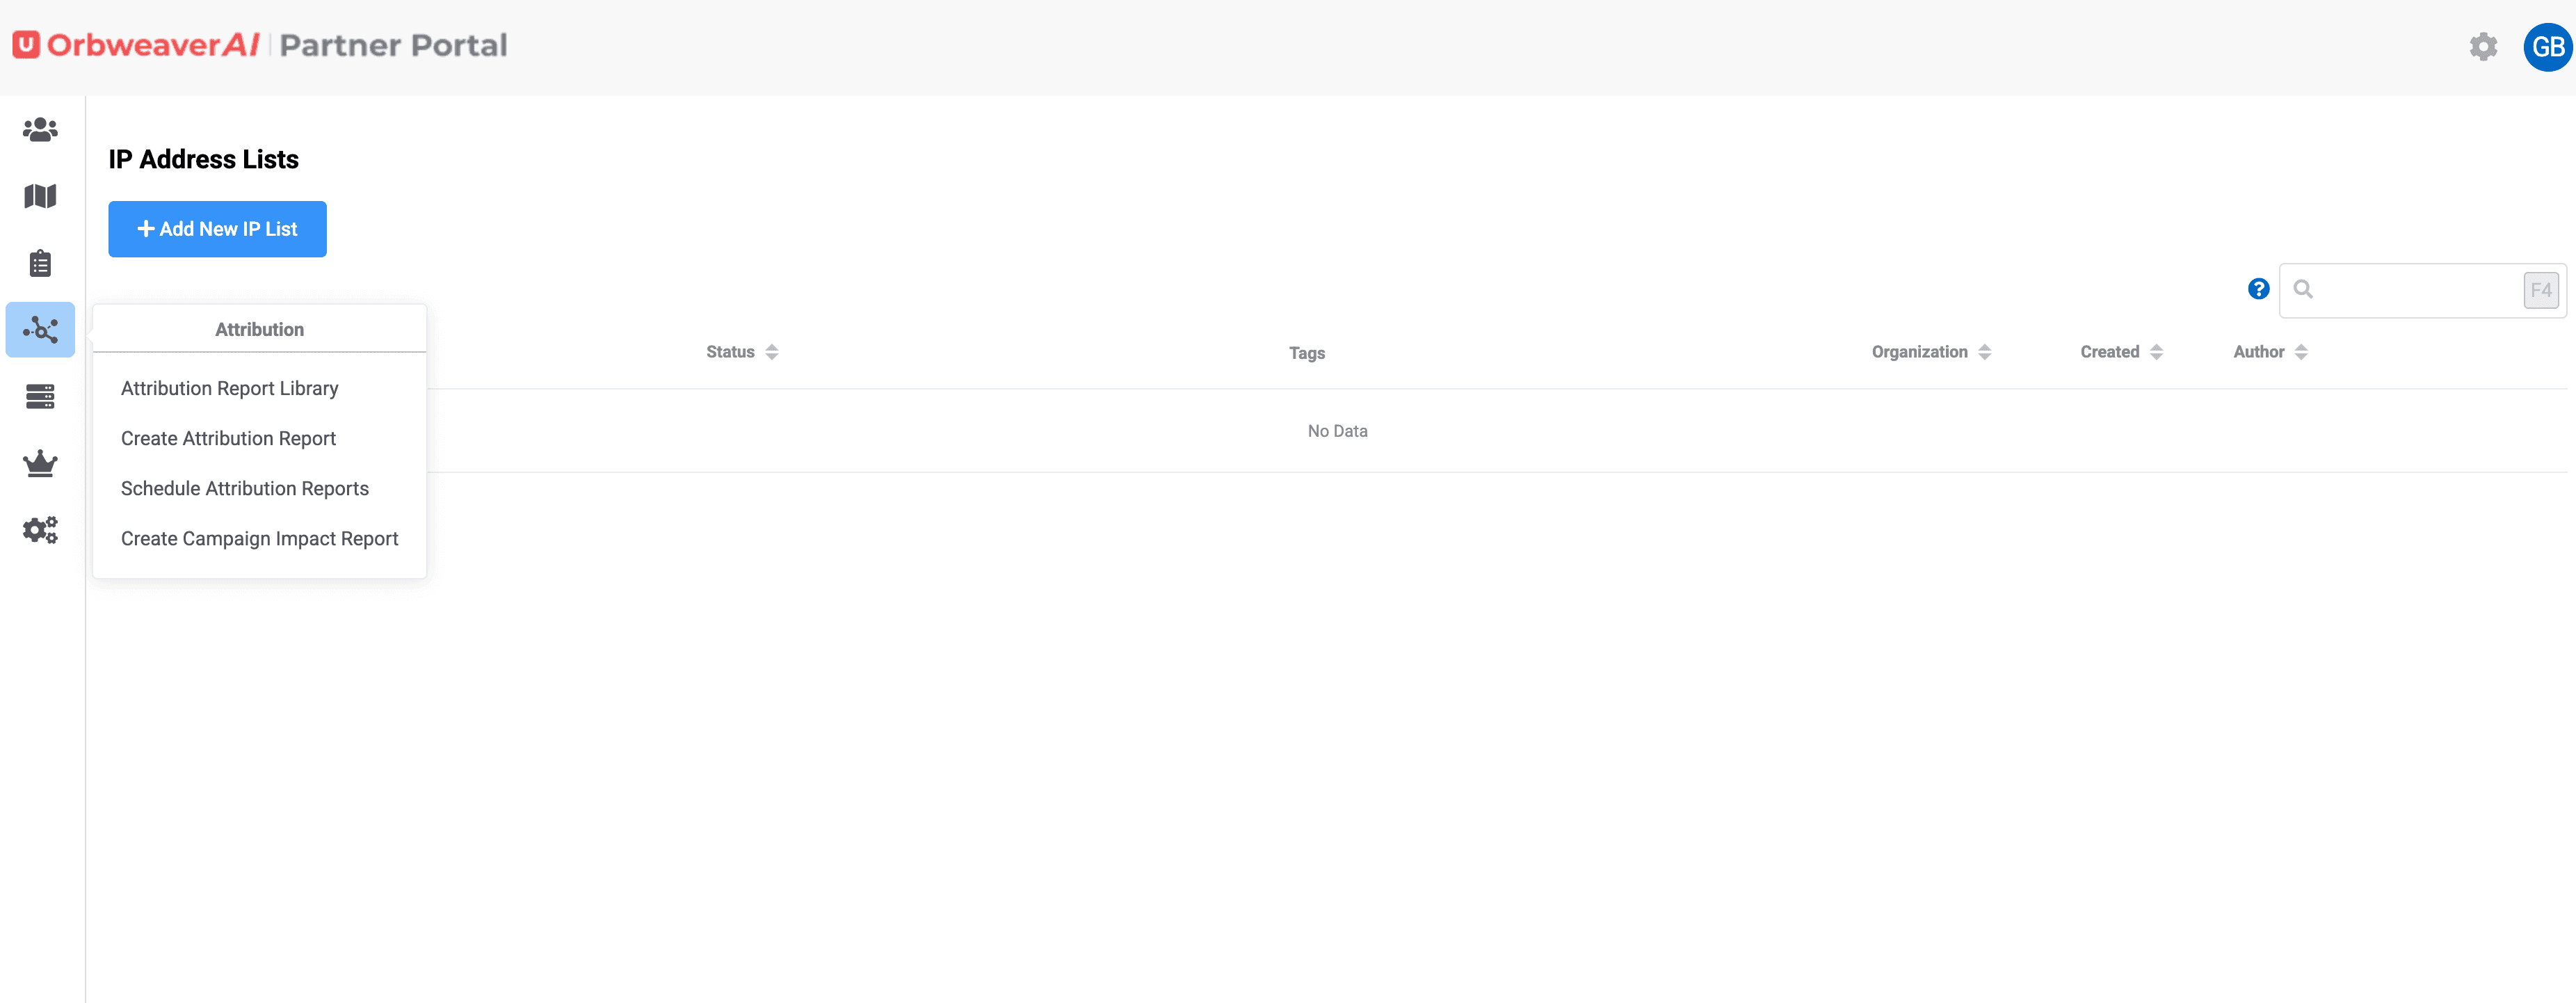This screenshot has height=1003, width=2576.
Task: Choose Create Attribution Report
Action: (228, 438)
